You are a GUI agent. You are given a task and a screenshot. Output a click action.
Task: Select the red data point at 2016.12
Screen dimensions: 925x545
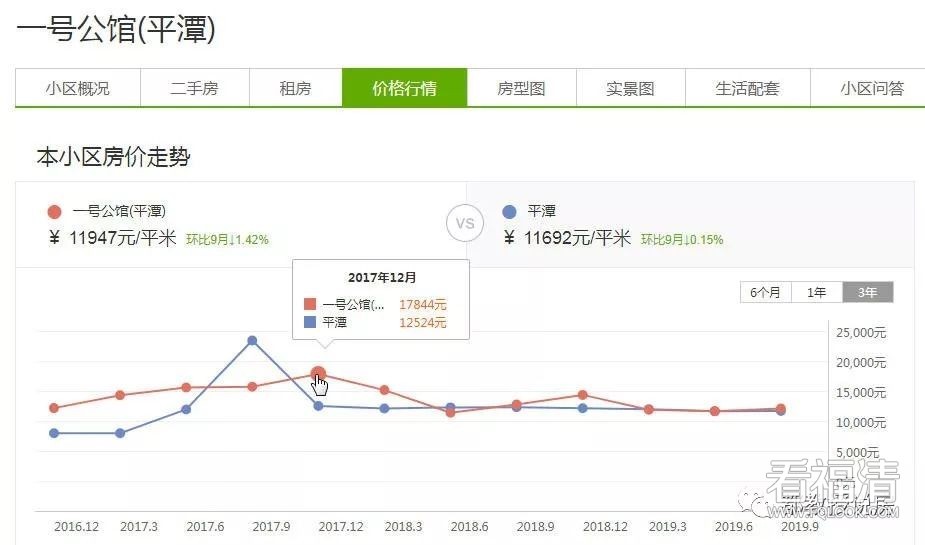point(54,408)
